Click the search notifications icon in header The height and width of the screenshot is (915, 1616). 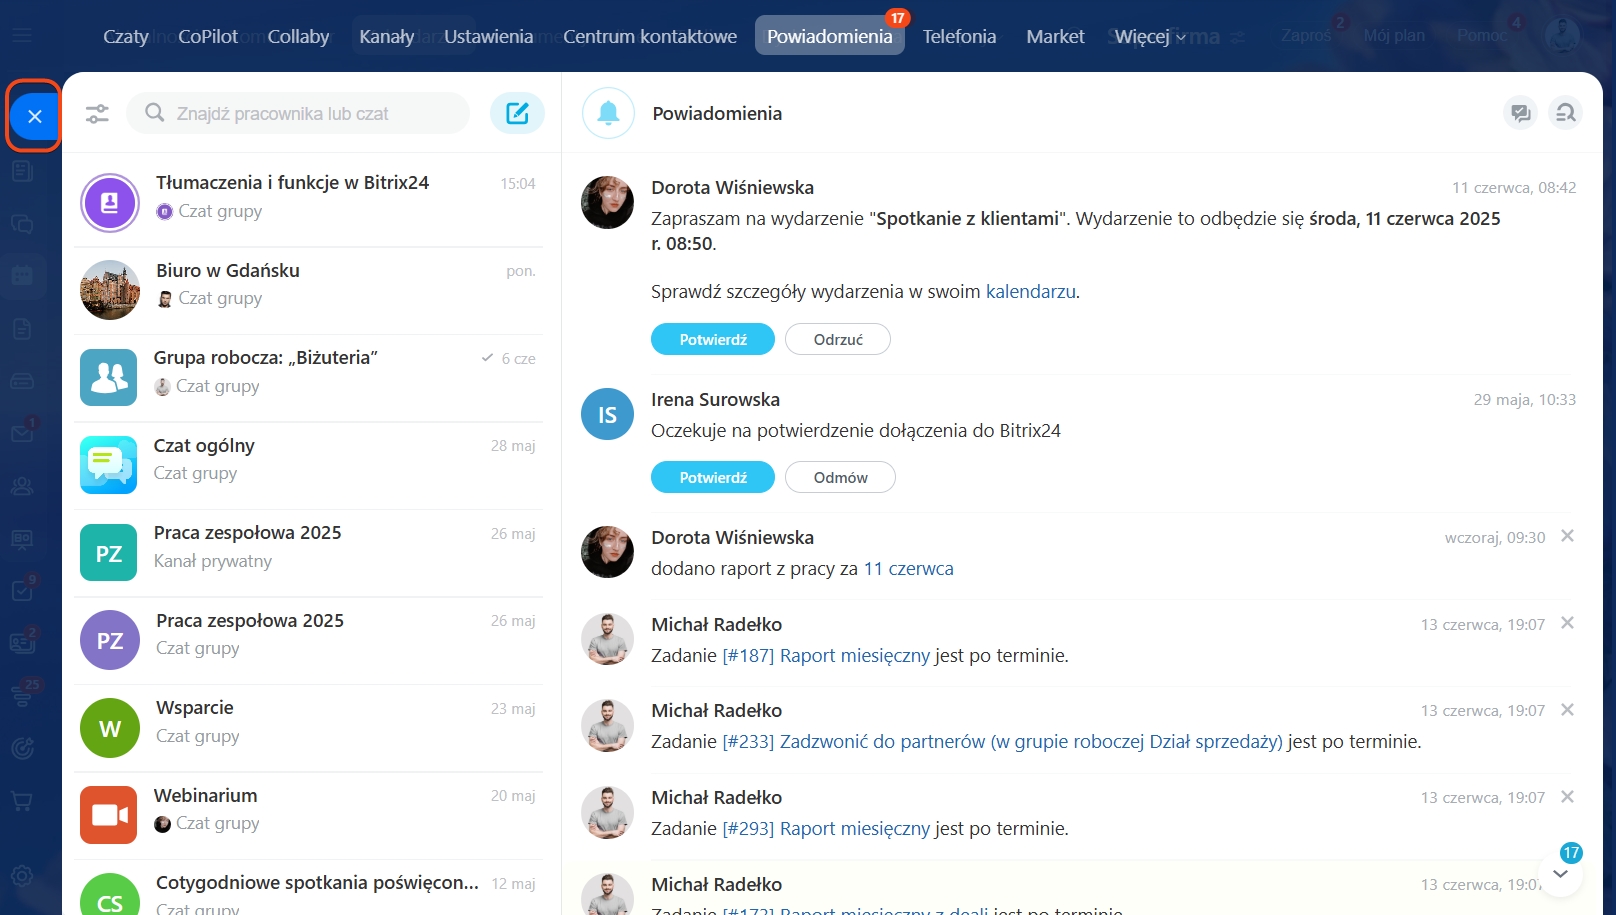pos(1565,113)
